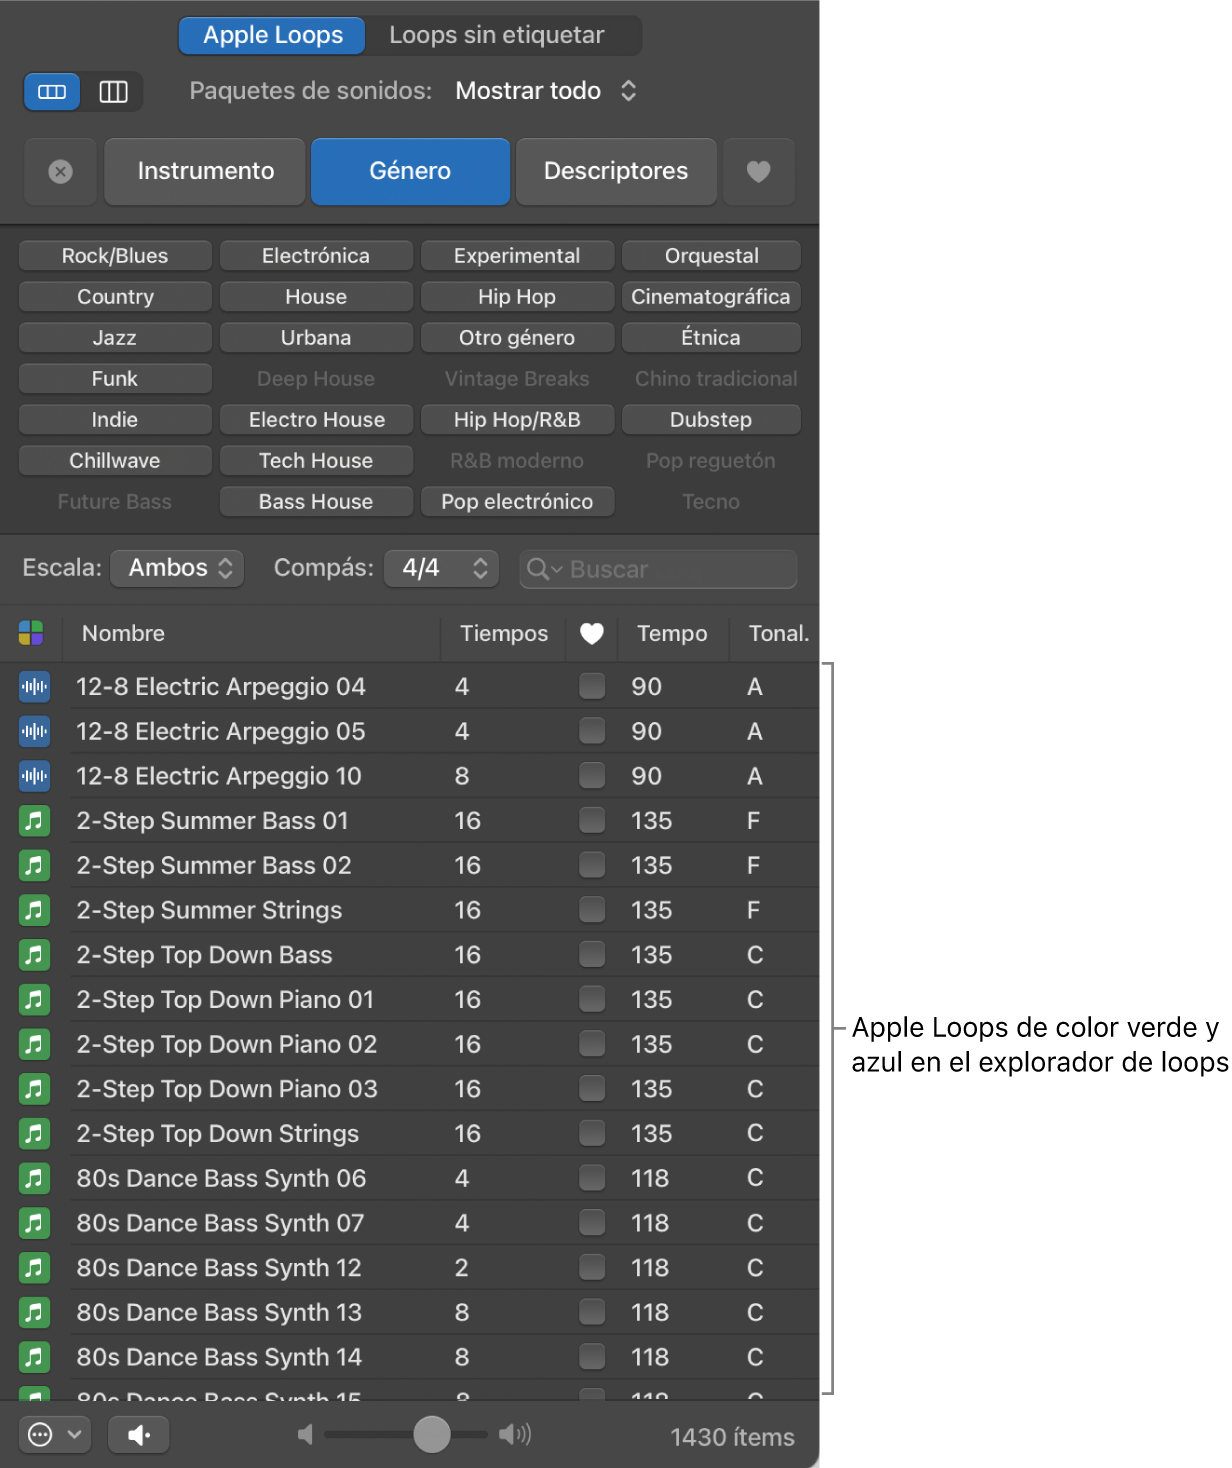Open the Compás 4/4 dropdown
This screenshot has height=1468, width=1232.
click(442, 568)
